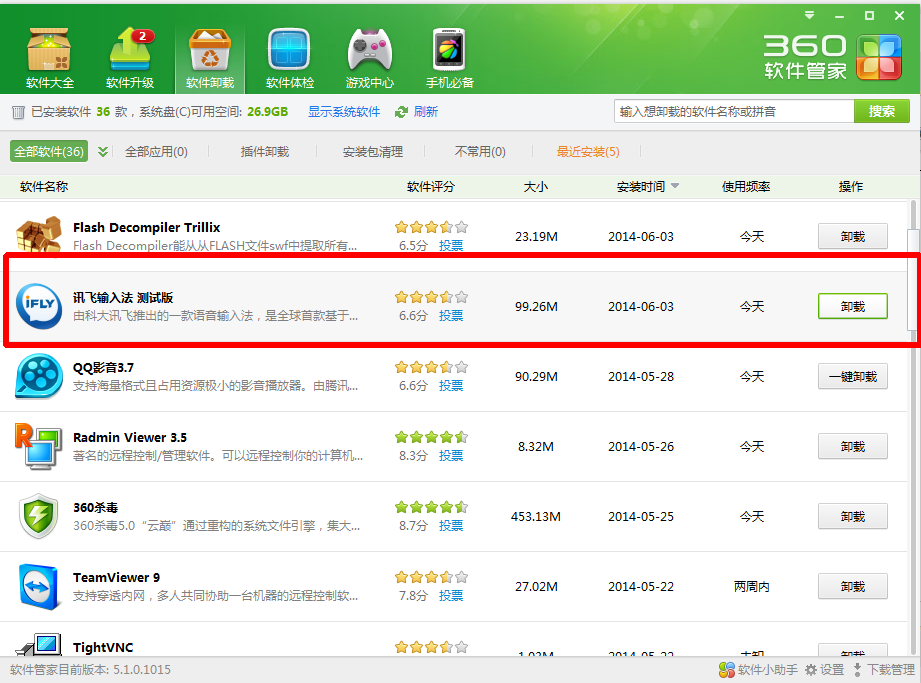Open 软件小助手 icon in status bar
The height and width of the screenshot is (683, 921).
727,669
